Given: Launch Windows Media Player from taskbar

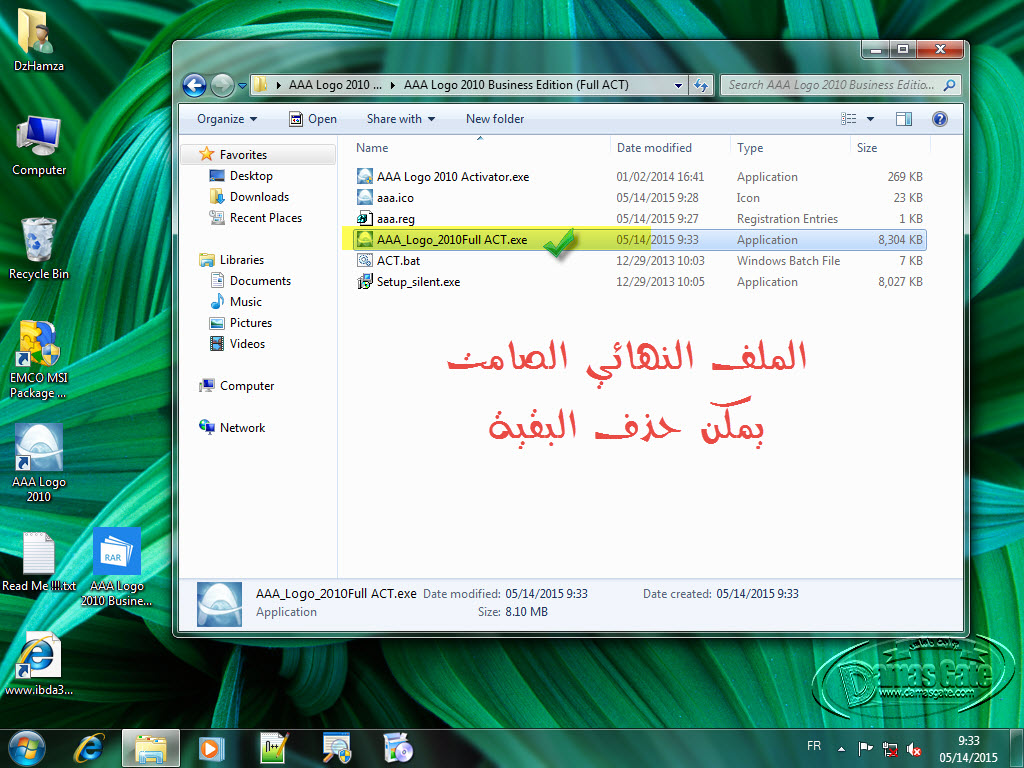Looking at the screenshot, I should click(211, 748).
